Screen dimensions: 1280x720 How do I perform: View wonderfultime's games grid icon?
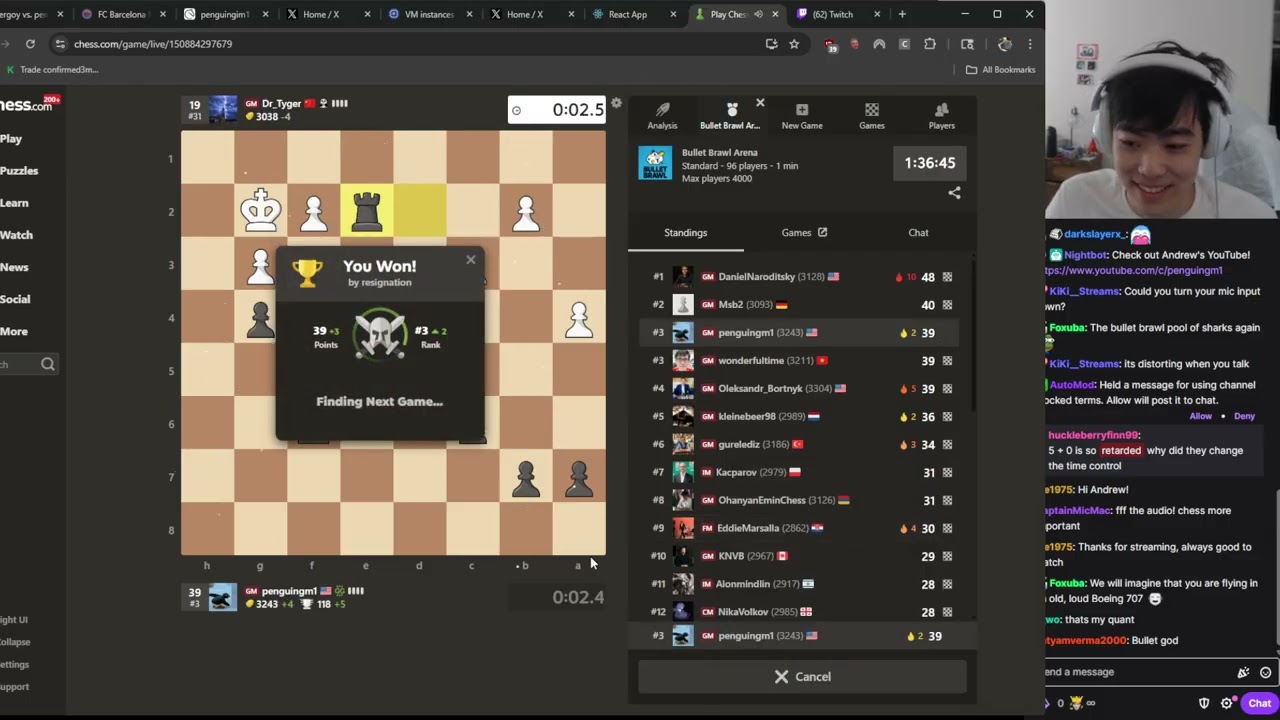pyautogui.click(x=947, y=361)
